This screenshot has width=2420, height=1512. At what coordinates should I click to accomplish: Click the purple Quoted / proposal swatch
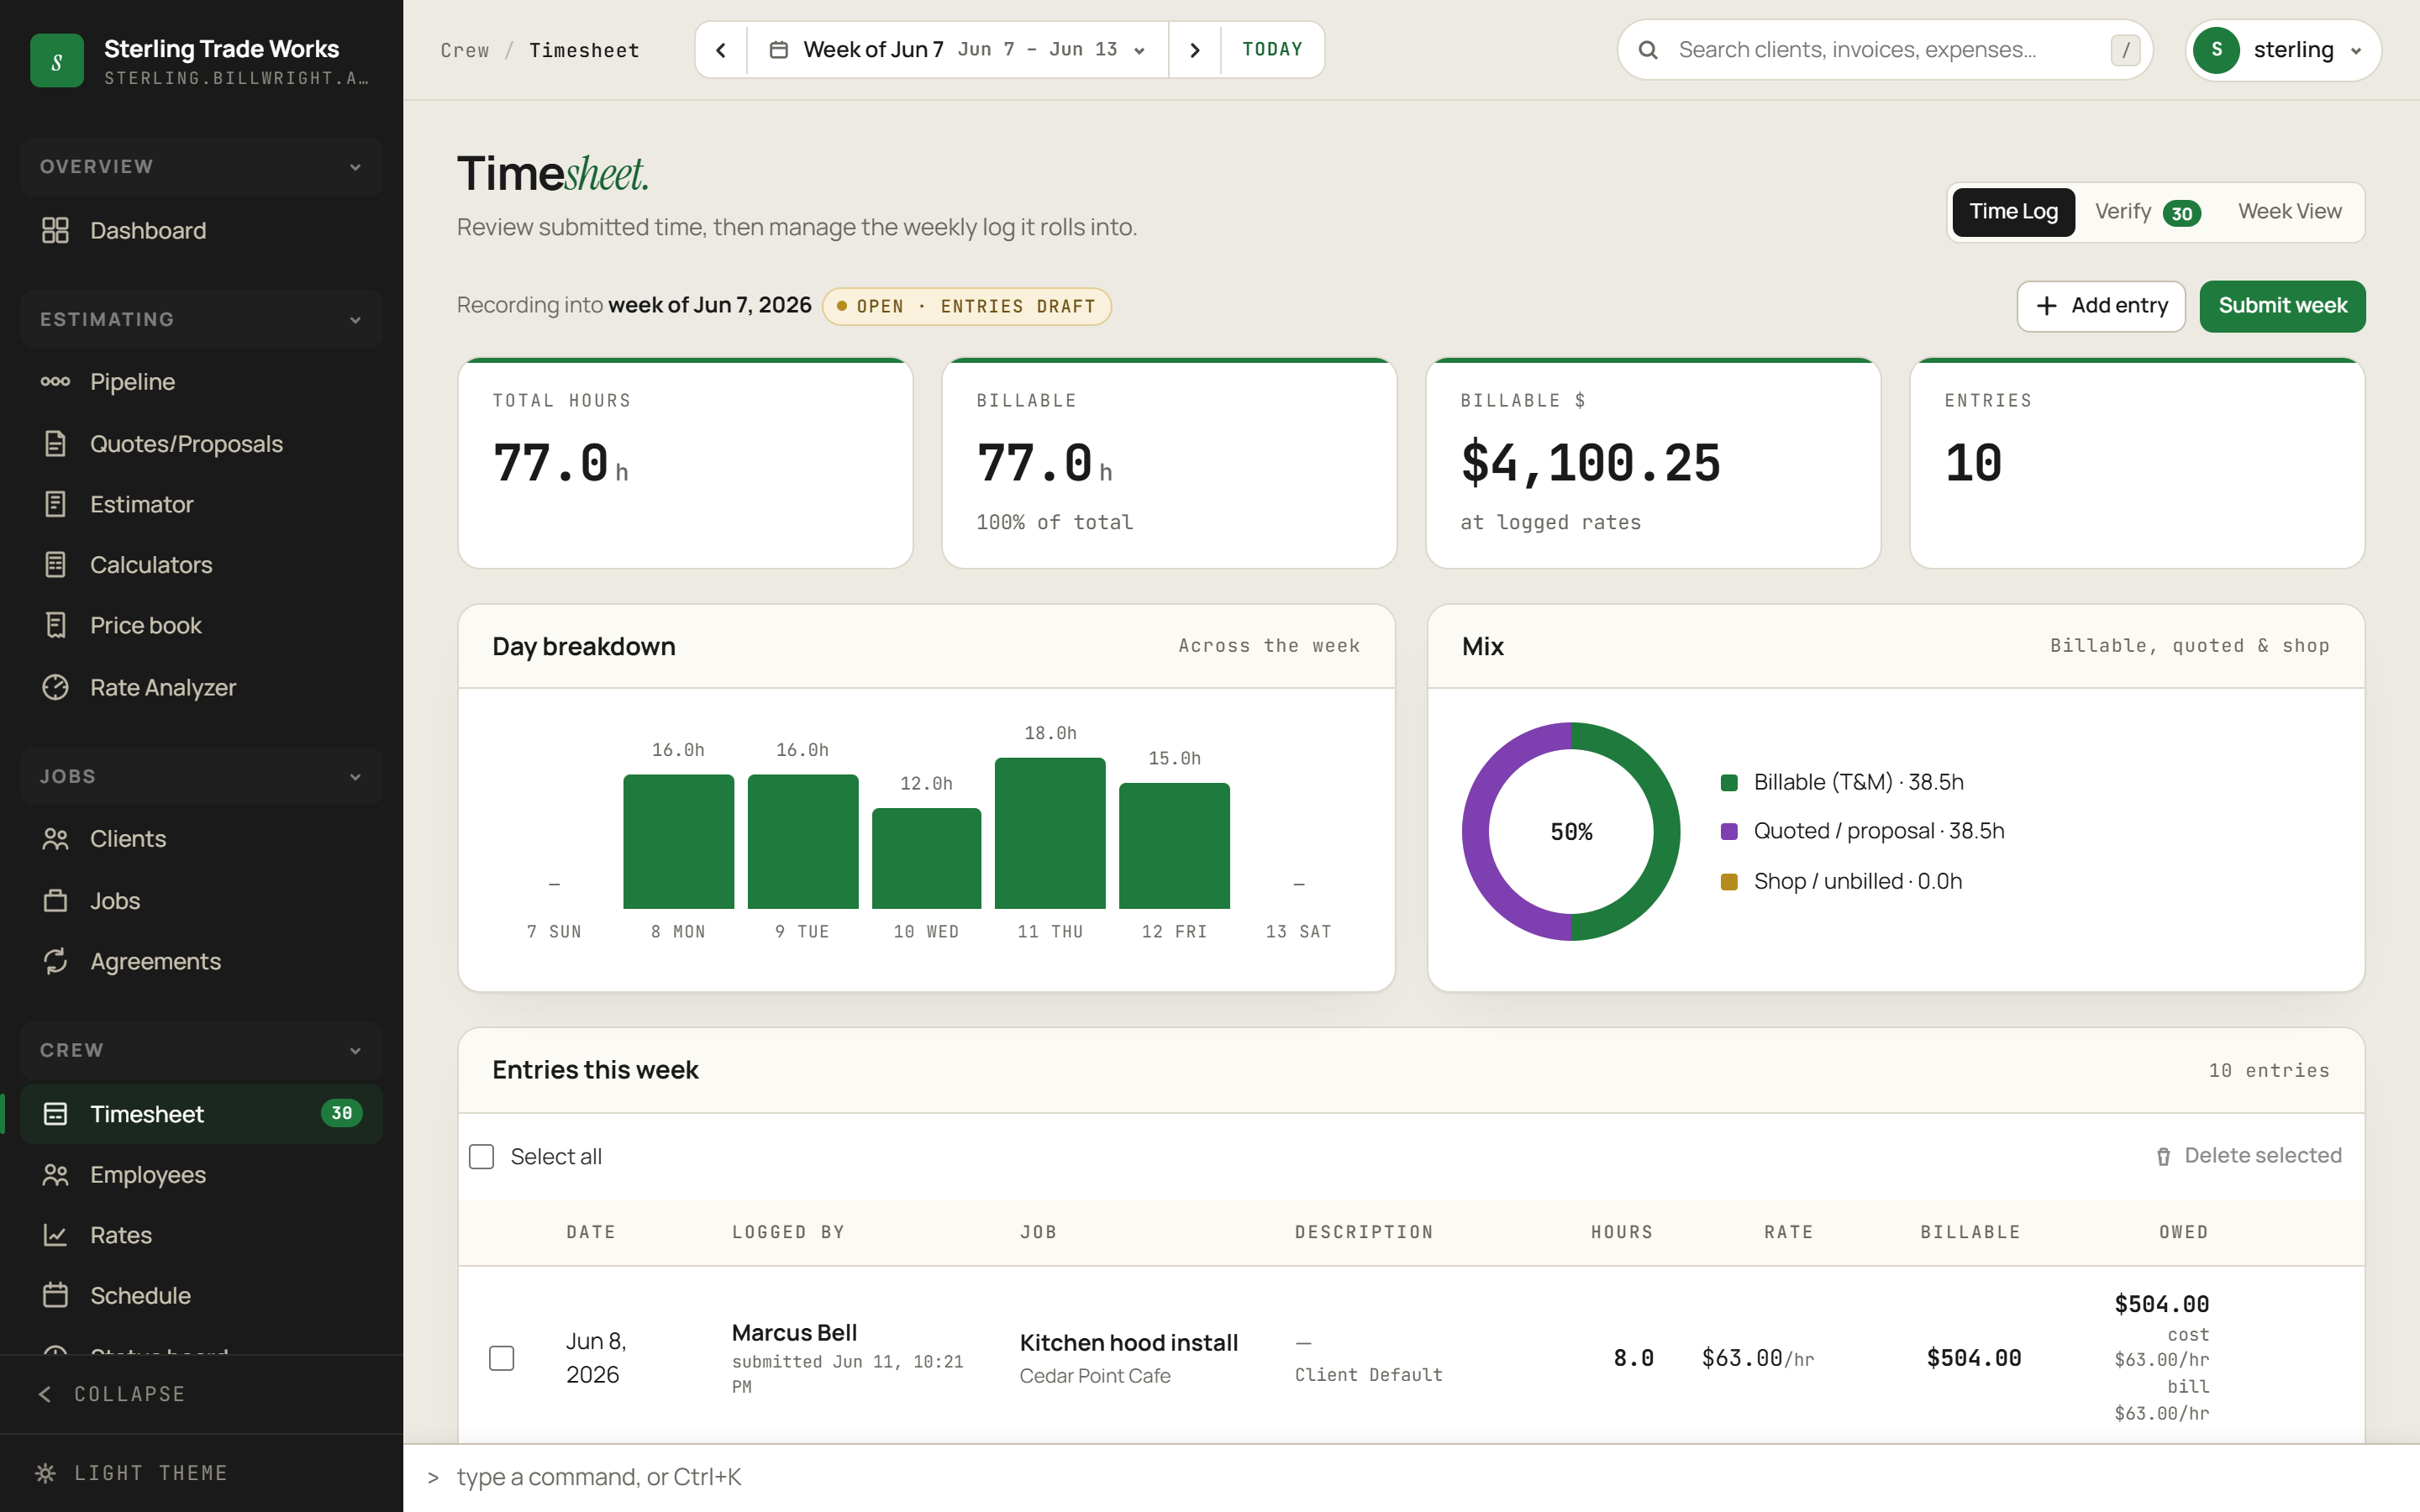coord(1729,832)
